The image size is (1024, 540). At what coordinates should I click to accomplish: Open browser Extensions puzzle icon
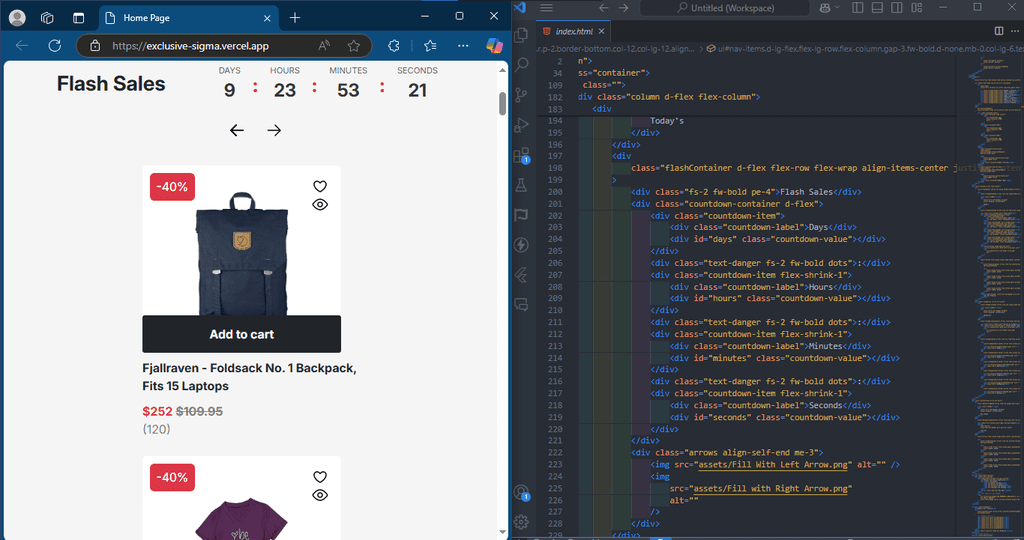(x=394, y=46)
